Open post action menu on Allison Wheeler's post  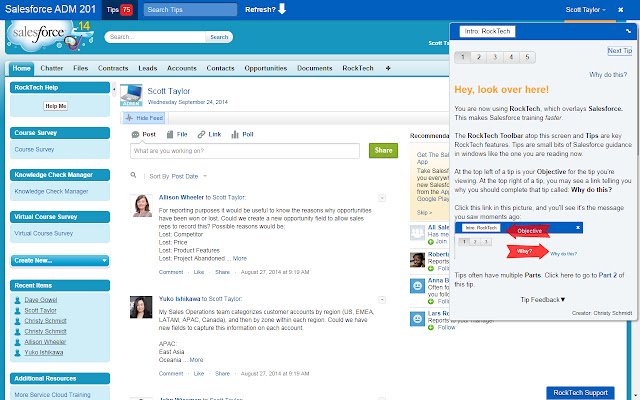382,198
